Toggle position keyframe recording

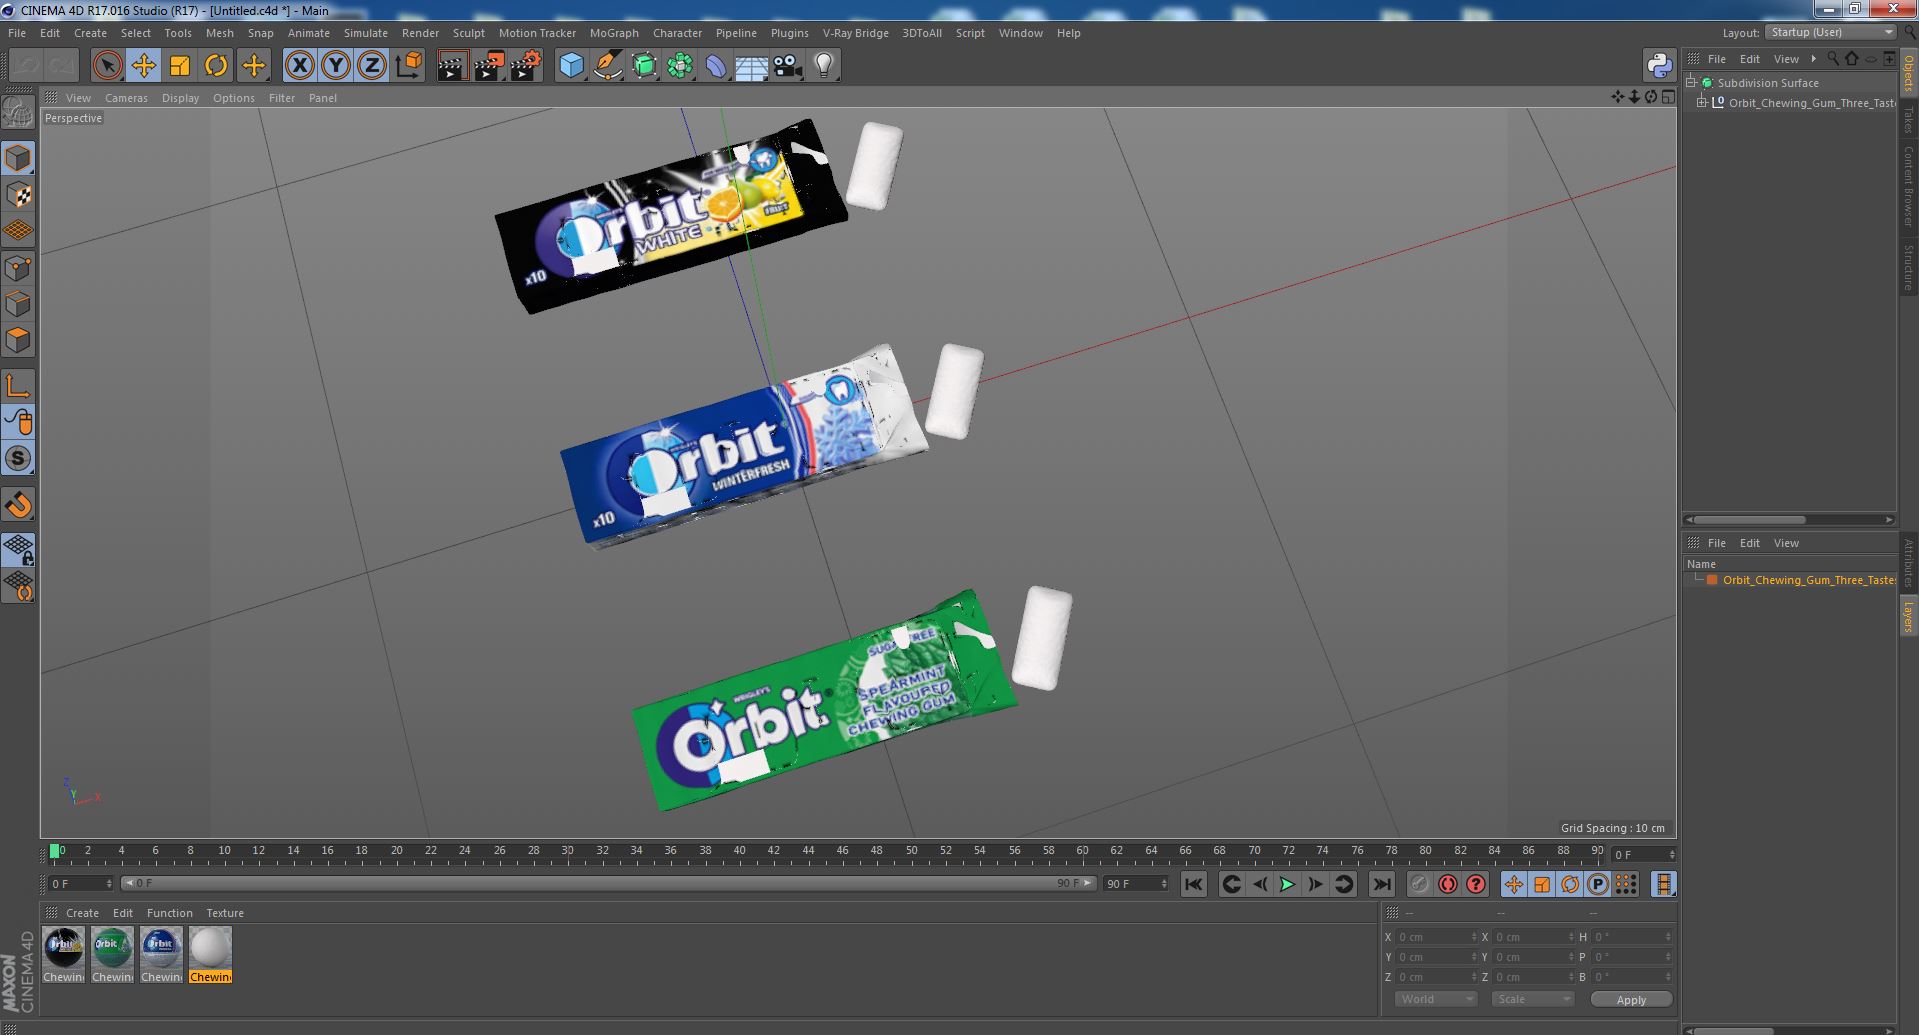[1514, 884]
